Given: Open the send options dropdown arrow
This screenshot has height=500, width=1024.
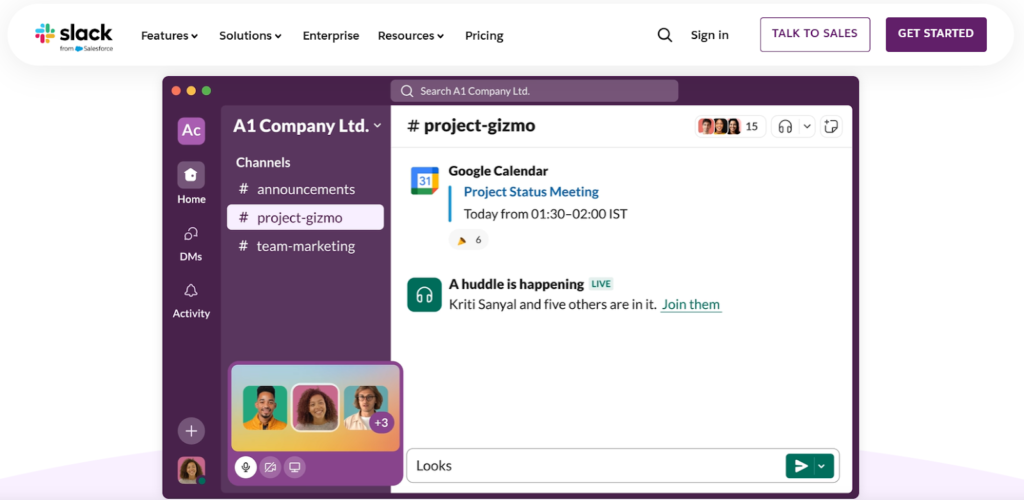Looking at the screenshot, I should pyautogui.click(x=824, y=466).
